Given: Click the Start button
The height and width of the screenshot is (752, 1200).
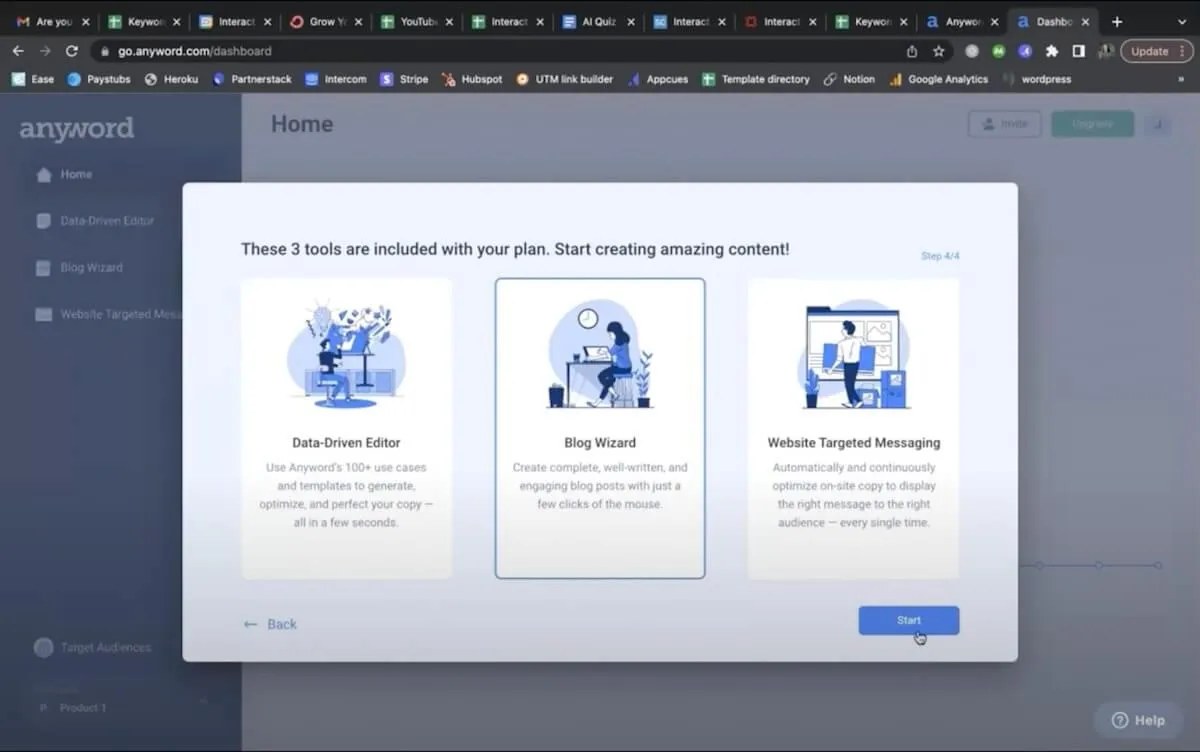Looking at the screenshot, I should (908, 620).
